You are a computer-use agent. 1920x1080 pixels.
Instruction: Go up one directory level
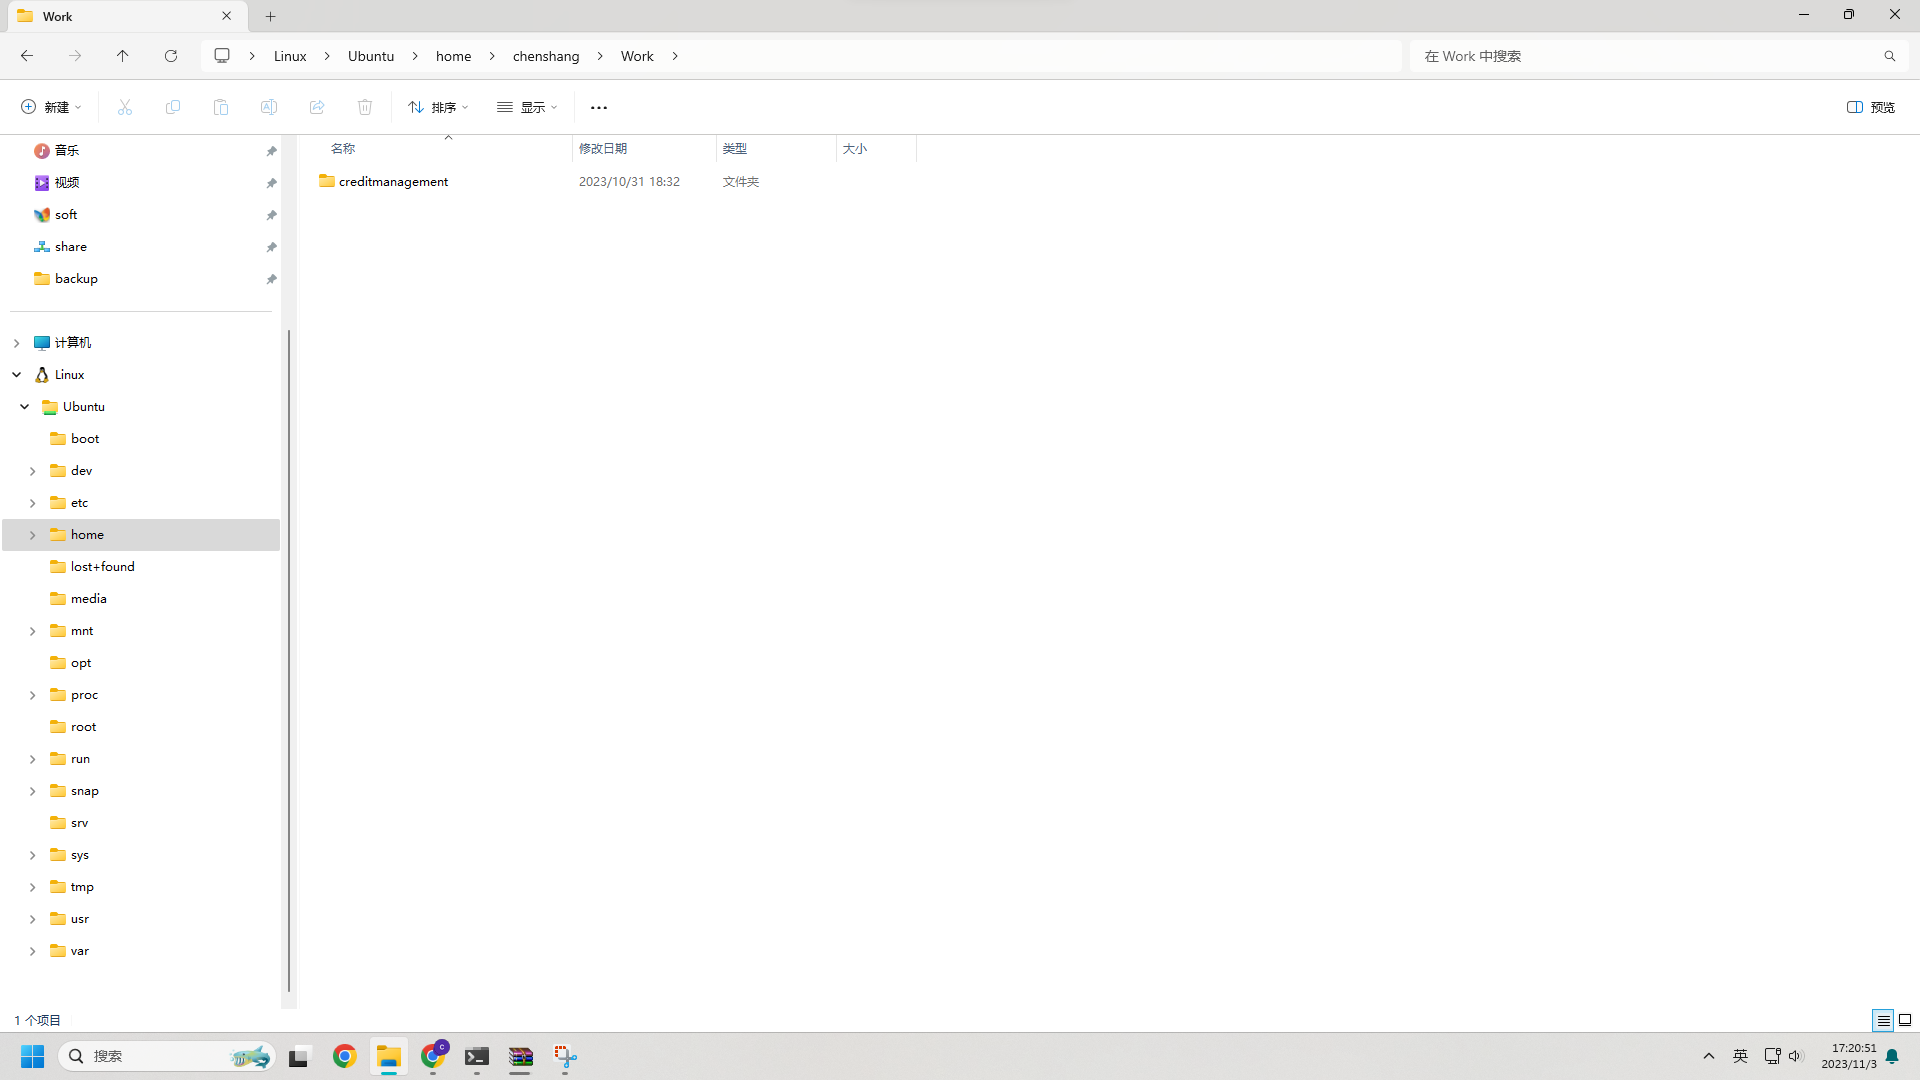pos(123,56)
